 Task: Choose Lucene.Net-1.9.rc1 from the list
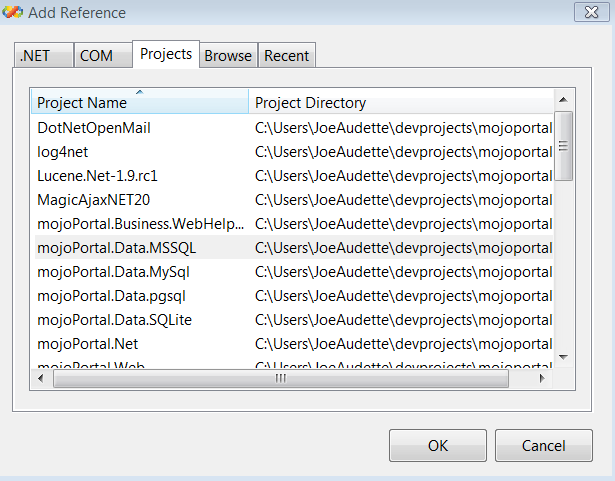[x=98, y=175]
